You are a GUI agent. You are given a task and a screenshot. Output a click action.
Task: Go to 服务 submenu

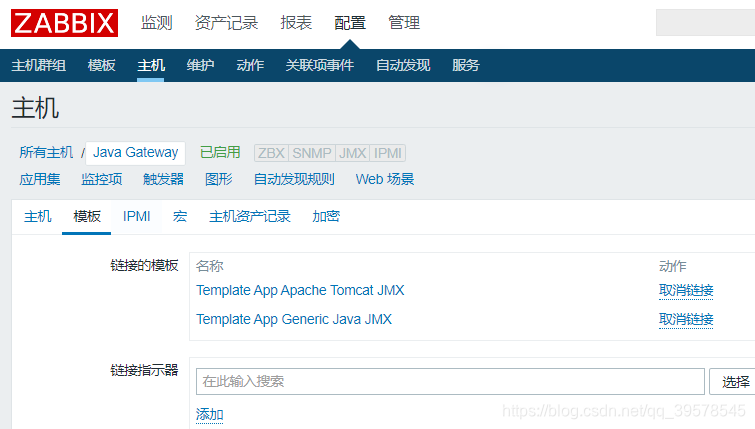pyautogui.click(x=466, y=65)
